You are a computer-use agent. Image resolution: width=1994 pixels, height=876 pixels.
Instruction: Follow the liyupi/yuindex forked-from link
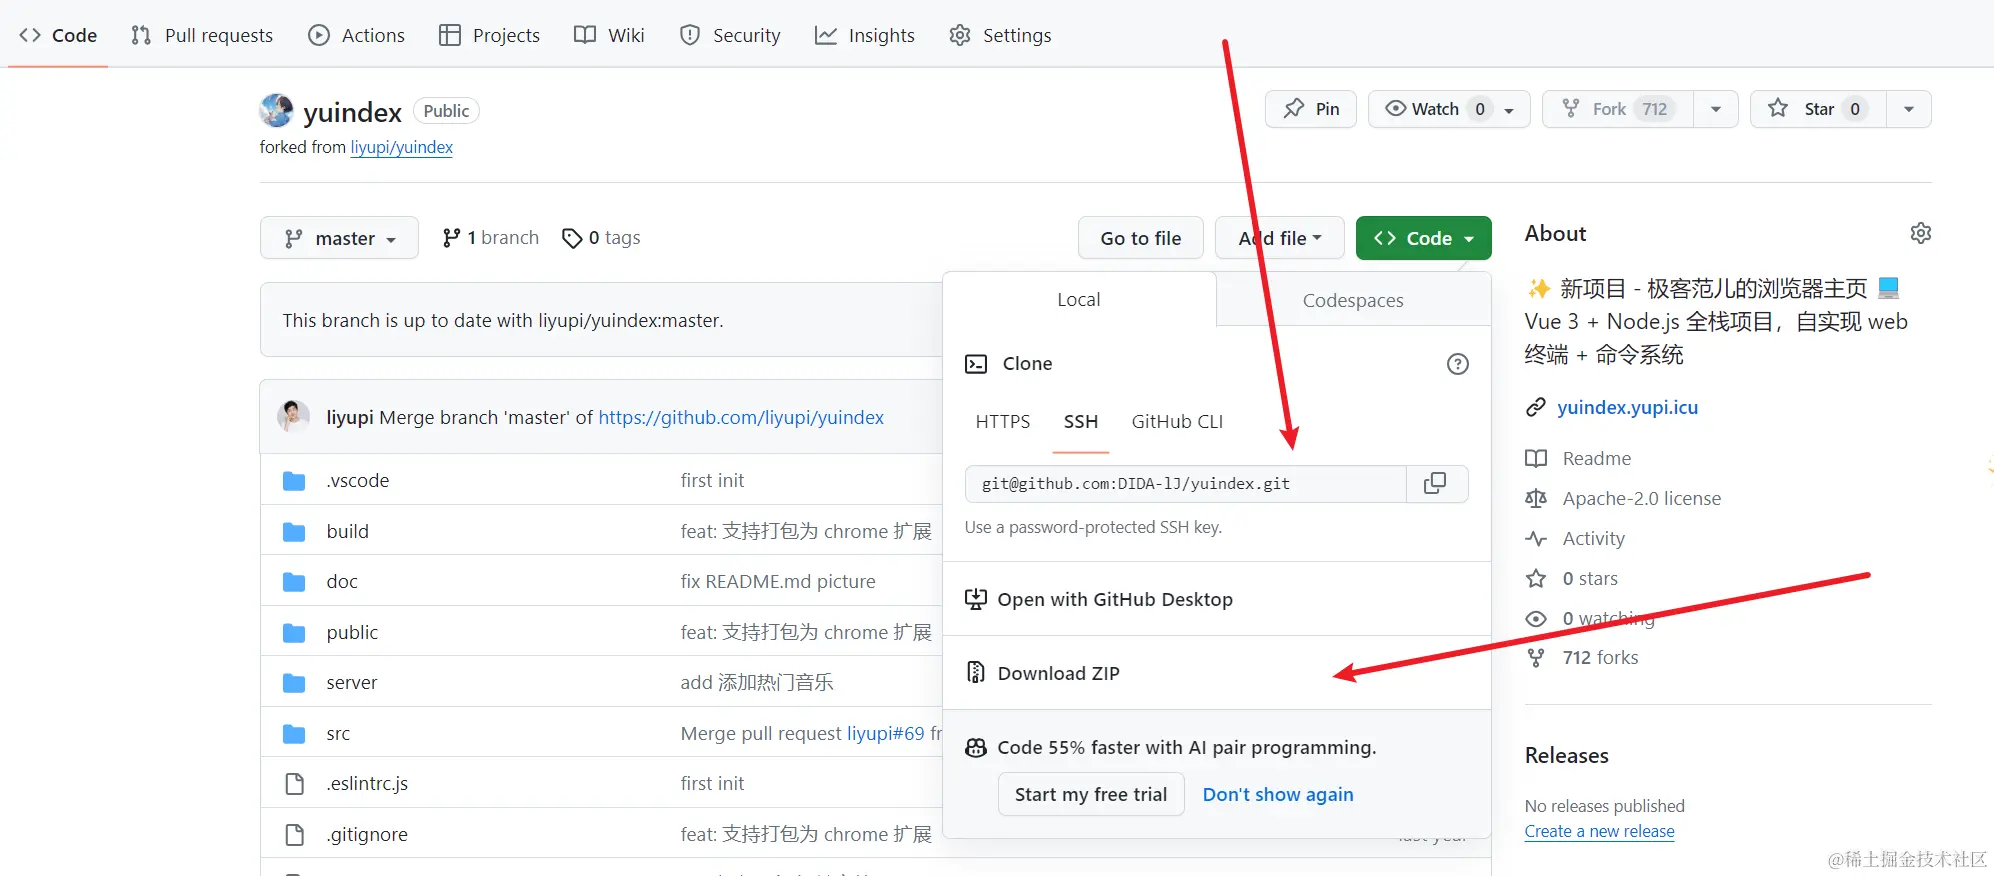pos(401,147)
